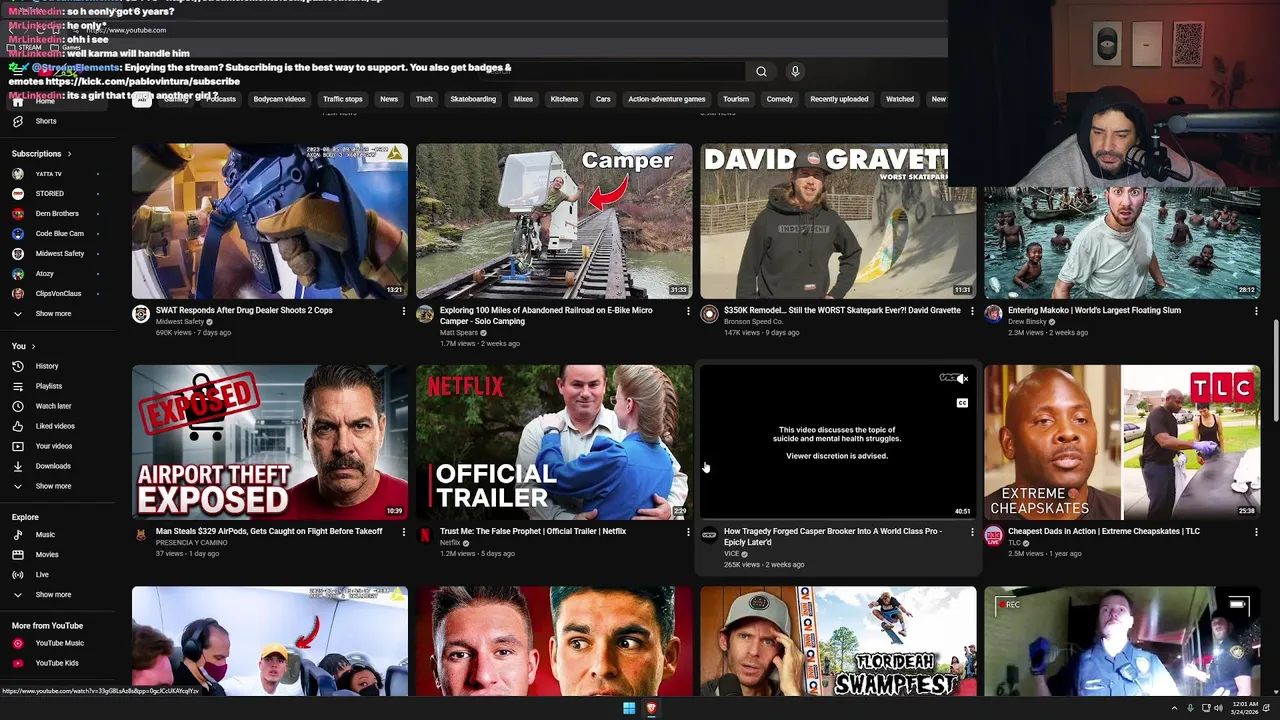The width and height of the screenshot is (1280, 720).
Task: Play the Floridah Swampfest thumbnail
Action: click(838, 641)
